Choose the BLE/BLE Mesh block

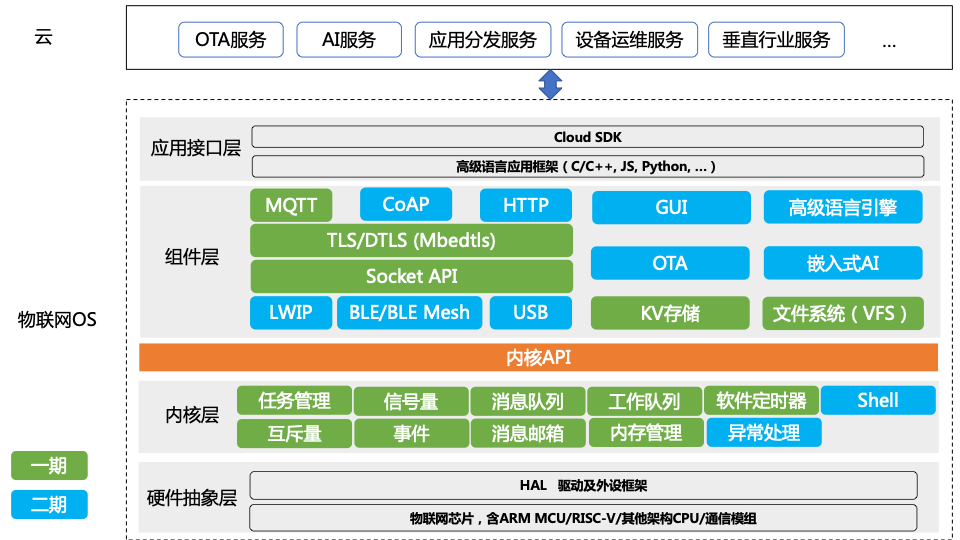coord(409,312)
